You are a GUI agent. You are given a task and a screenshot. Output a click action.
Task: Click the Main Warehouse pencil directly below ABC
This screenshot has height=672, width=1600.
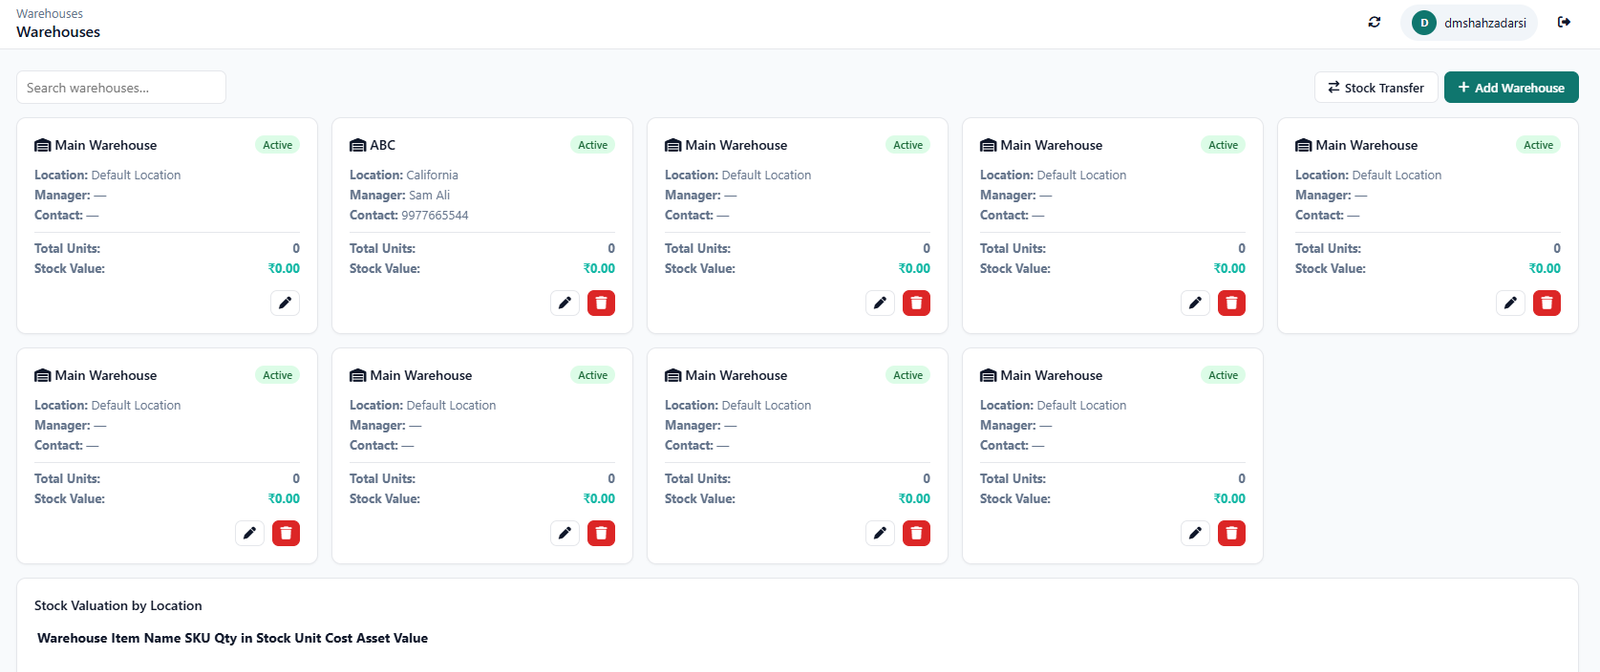[565, 533]
